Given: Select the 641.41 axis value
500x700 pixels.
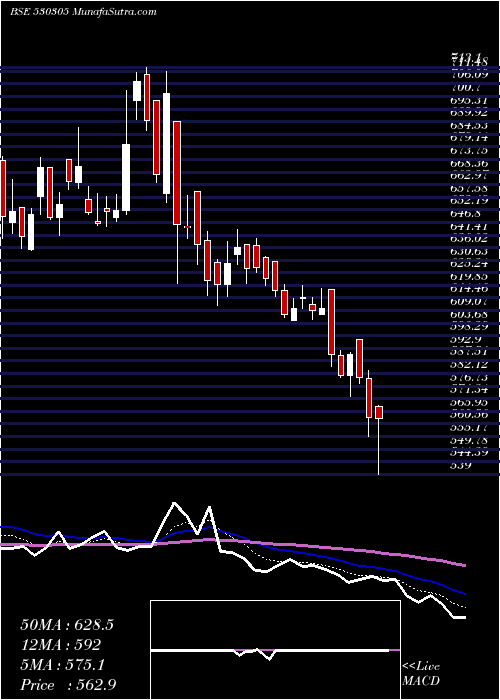Looking at the screenshot, I should coord(469,226).
